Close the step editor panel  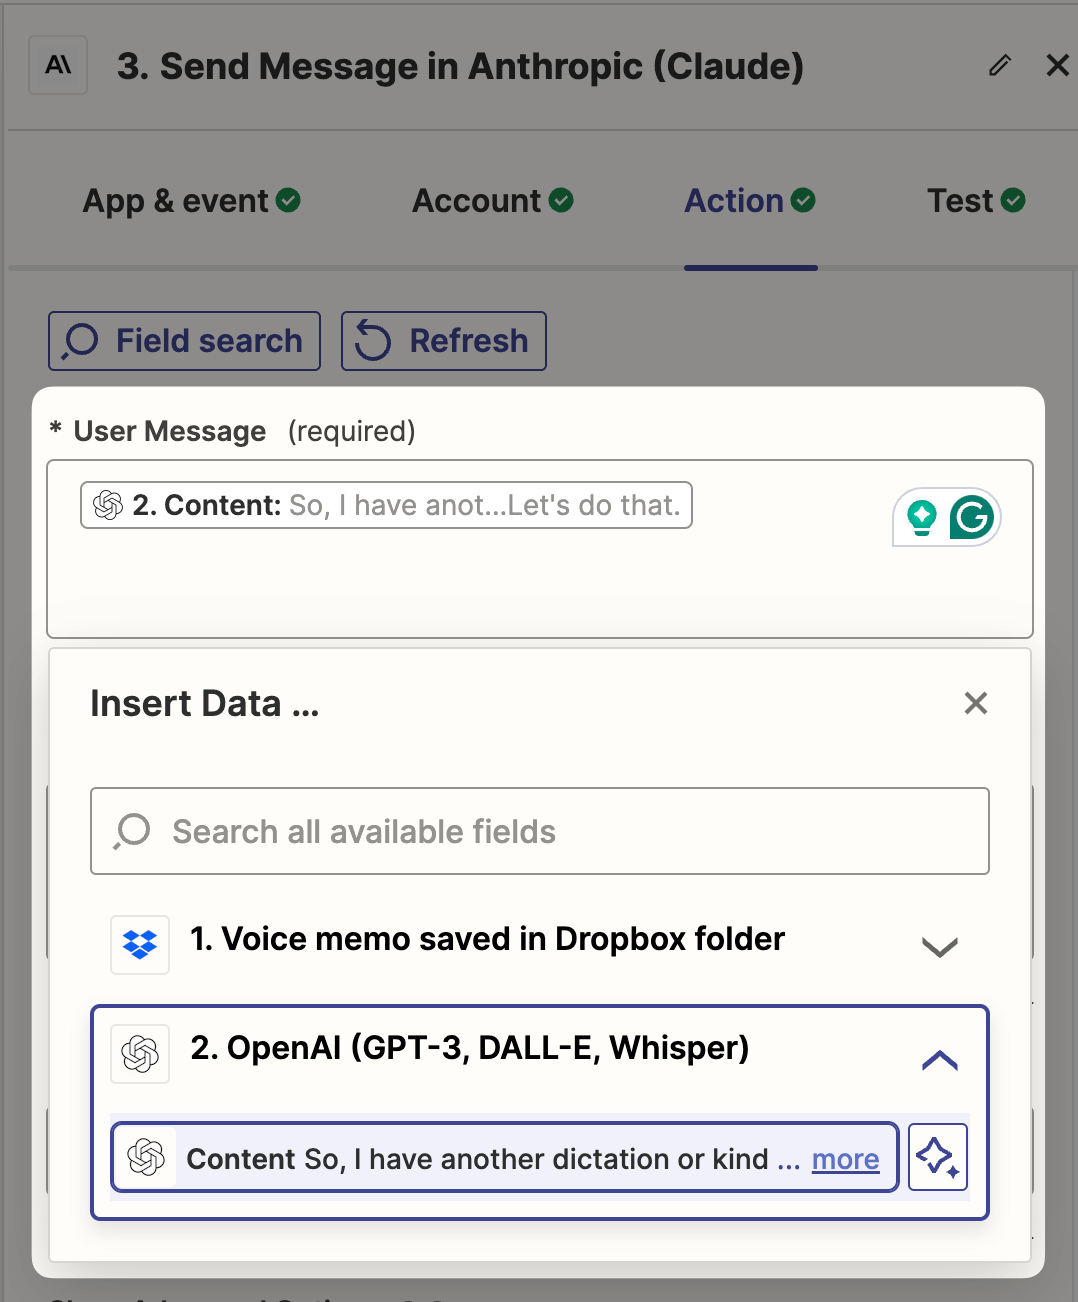pos(1057,66)
